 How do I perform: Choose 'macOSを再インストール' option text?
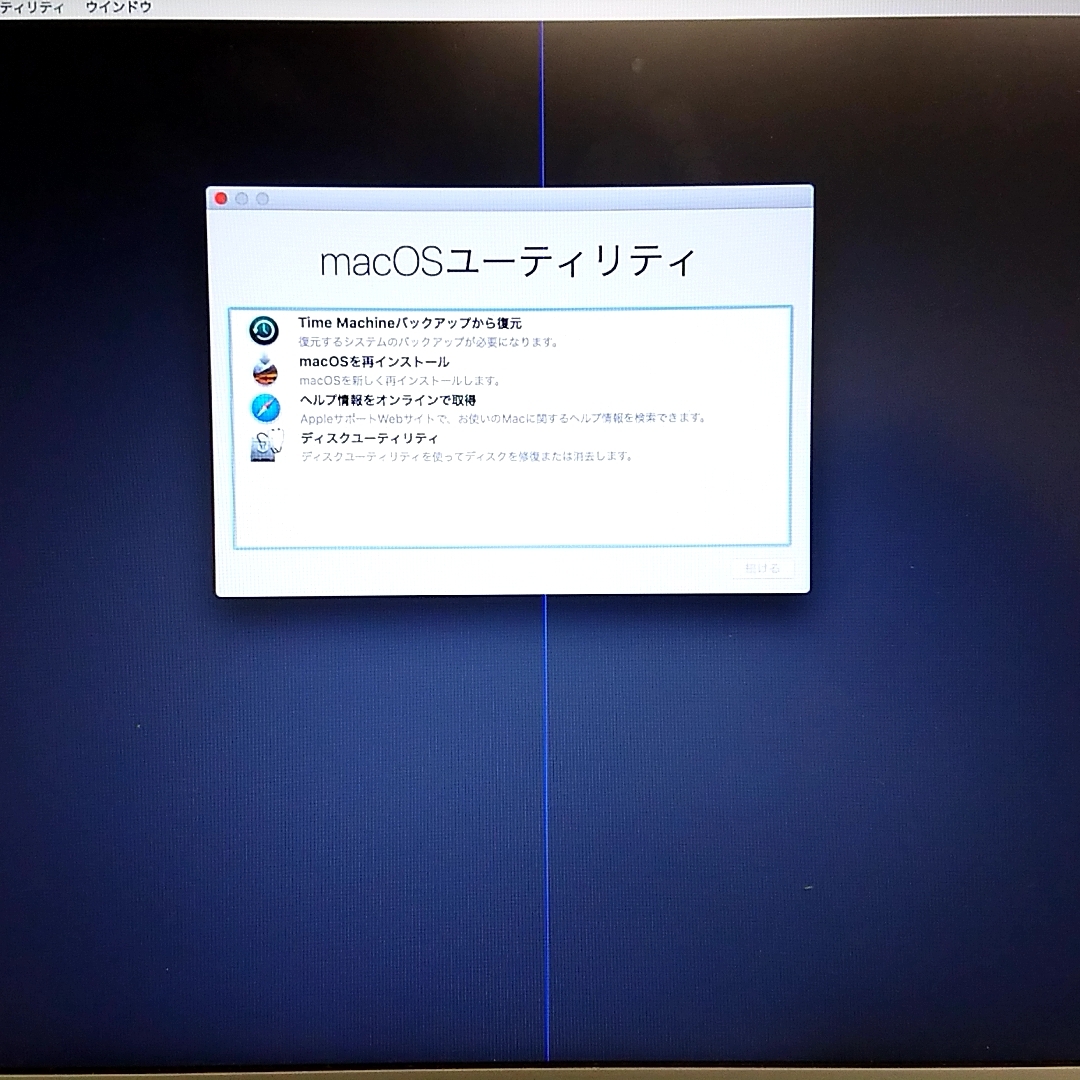pyautogui.click(x=374, y=362)
